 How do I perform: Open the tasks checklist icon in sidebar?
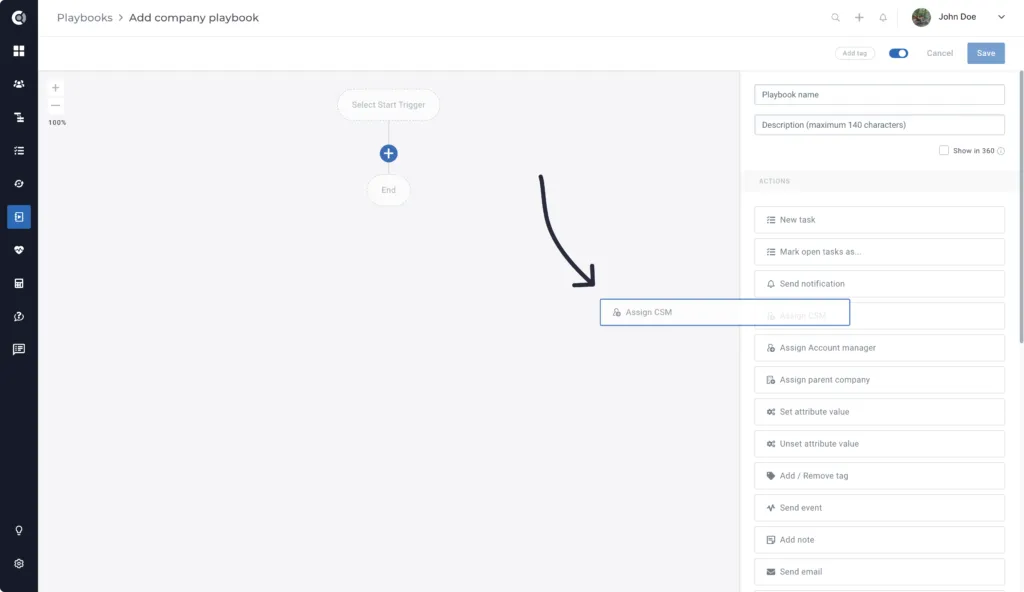[x=19, y=150]
